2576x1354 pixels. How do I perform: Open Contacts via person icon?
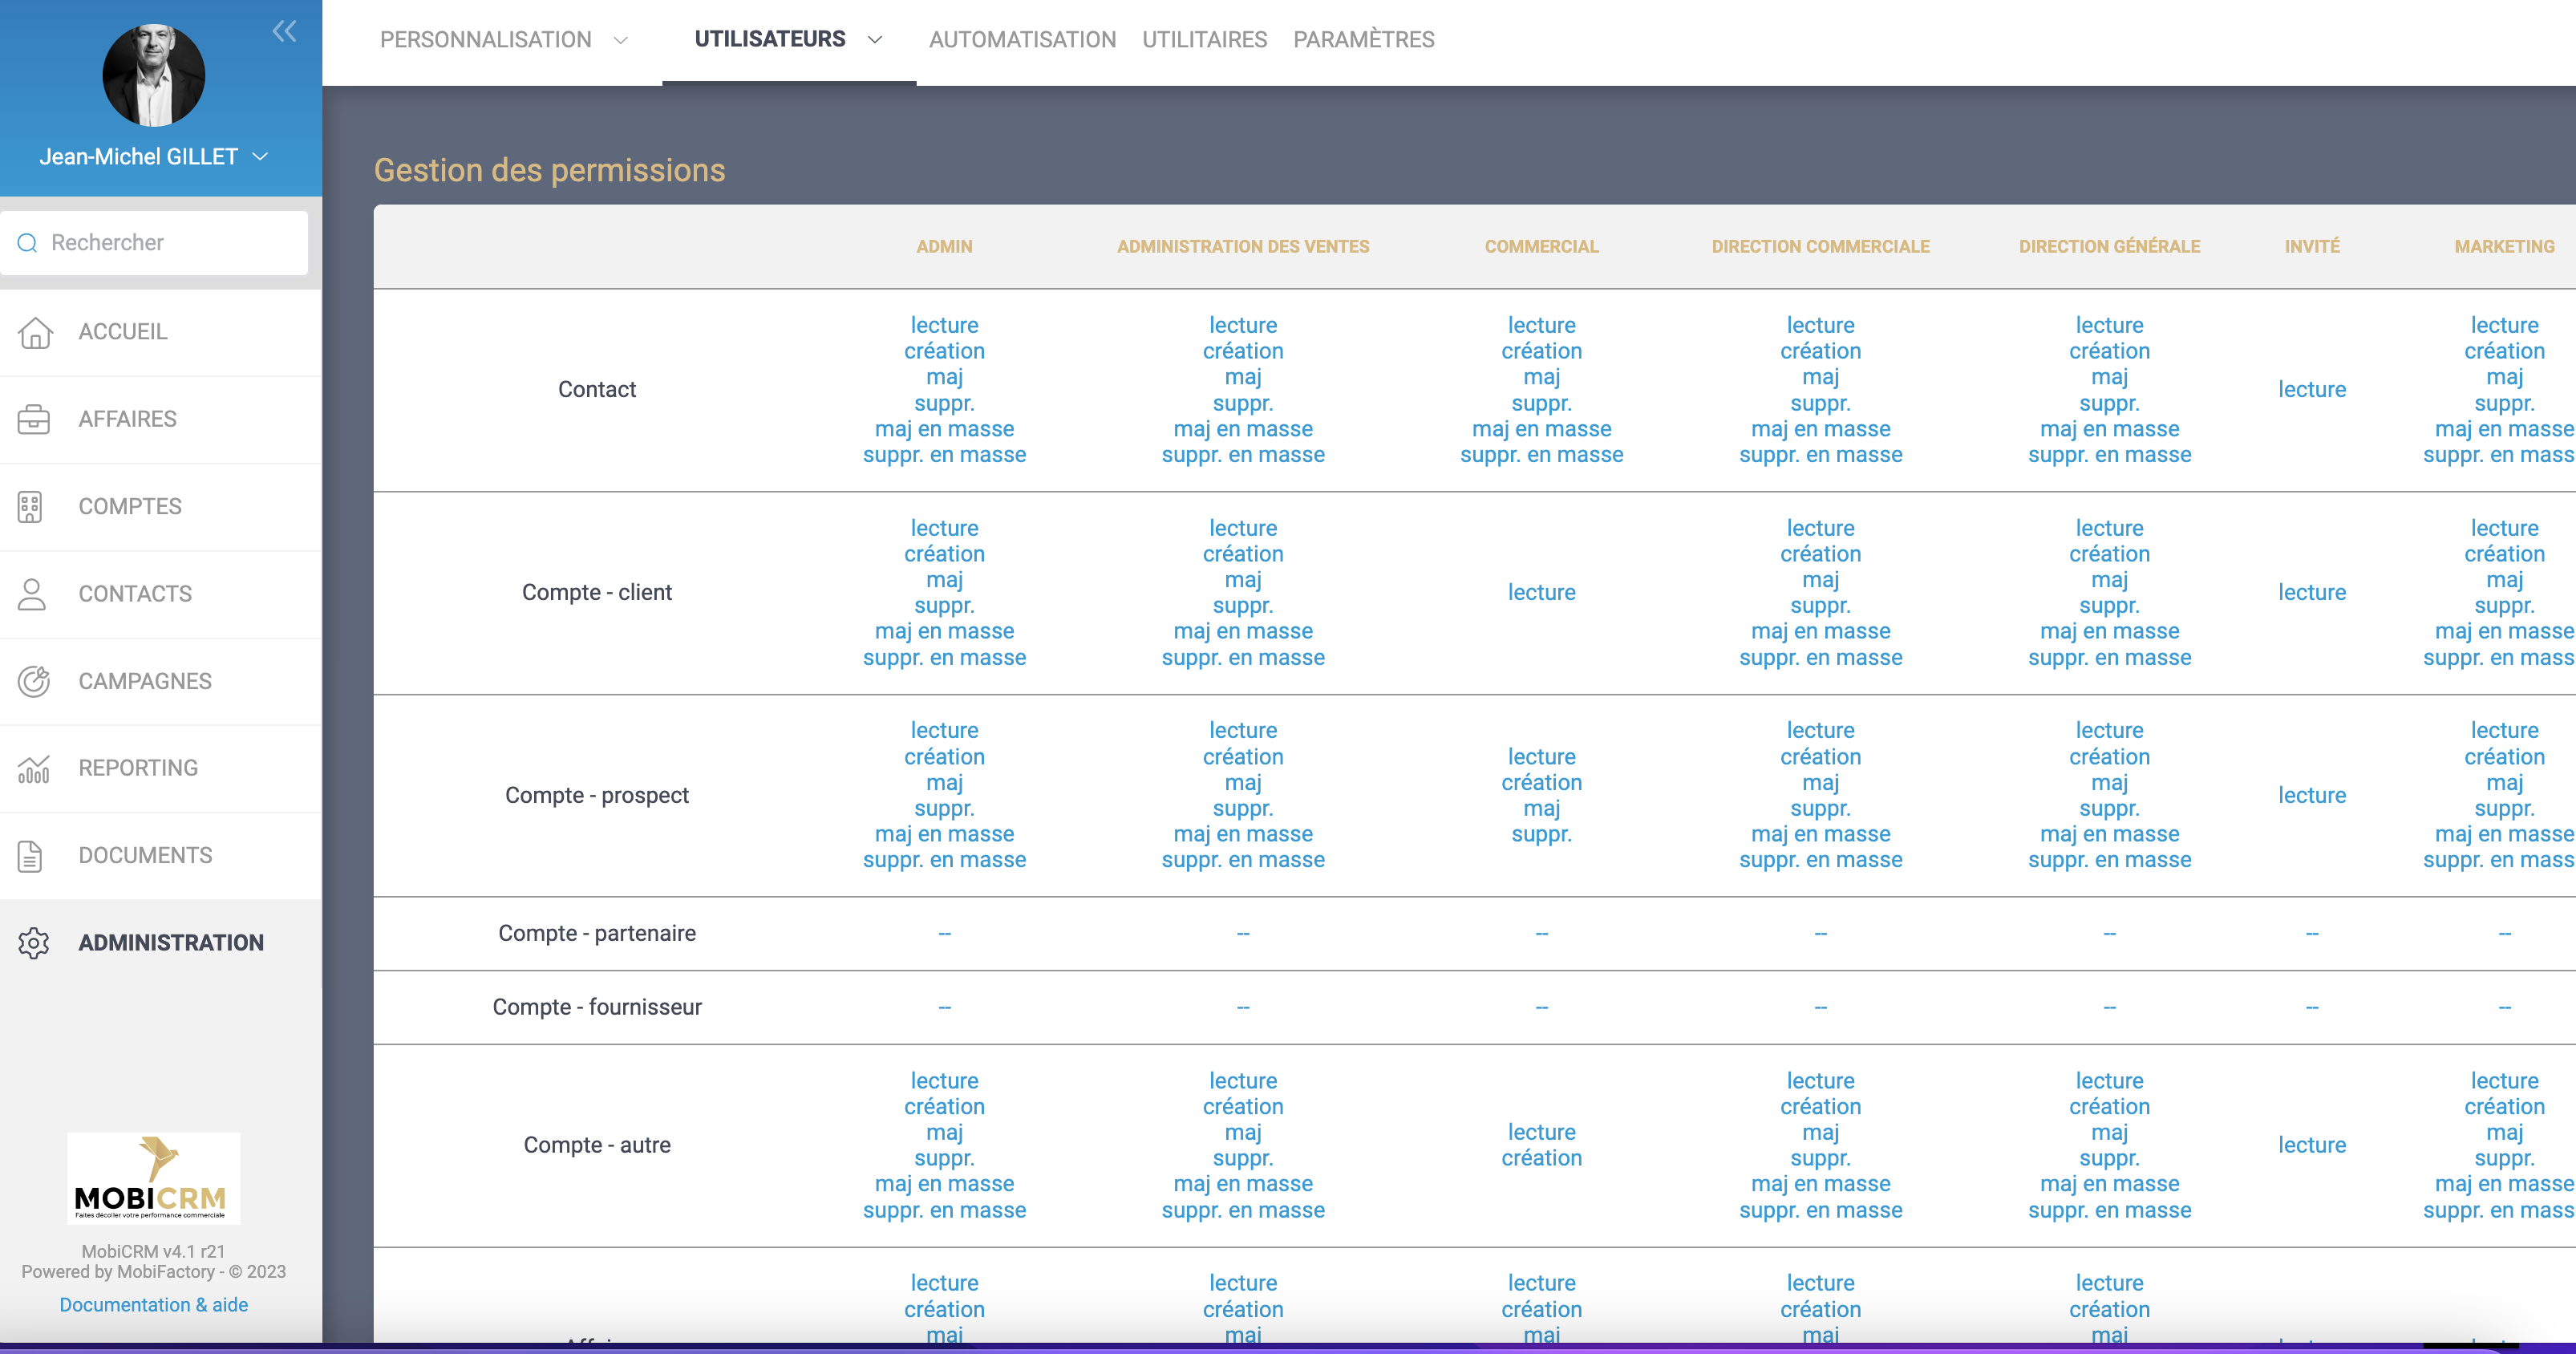32,594
